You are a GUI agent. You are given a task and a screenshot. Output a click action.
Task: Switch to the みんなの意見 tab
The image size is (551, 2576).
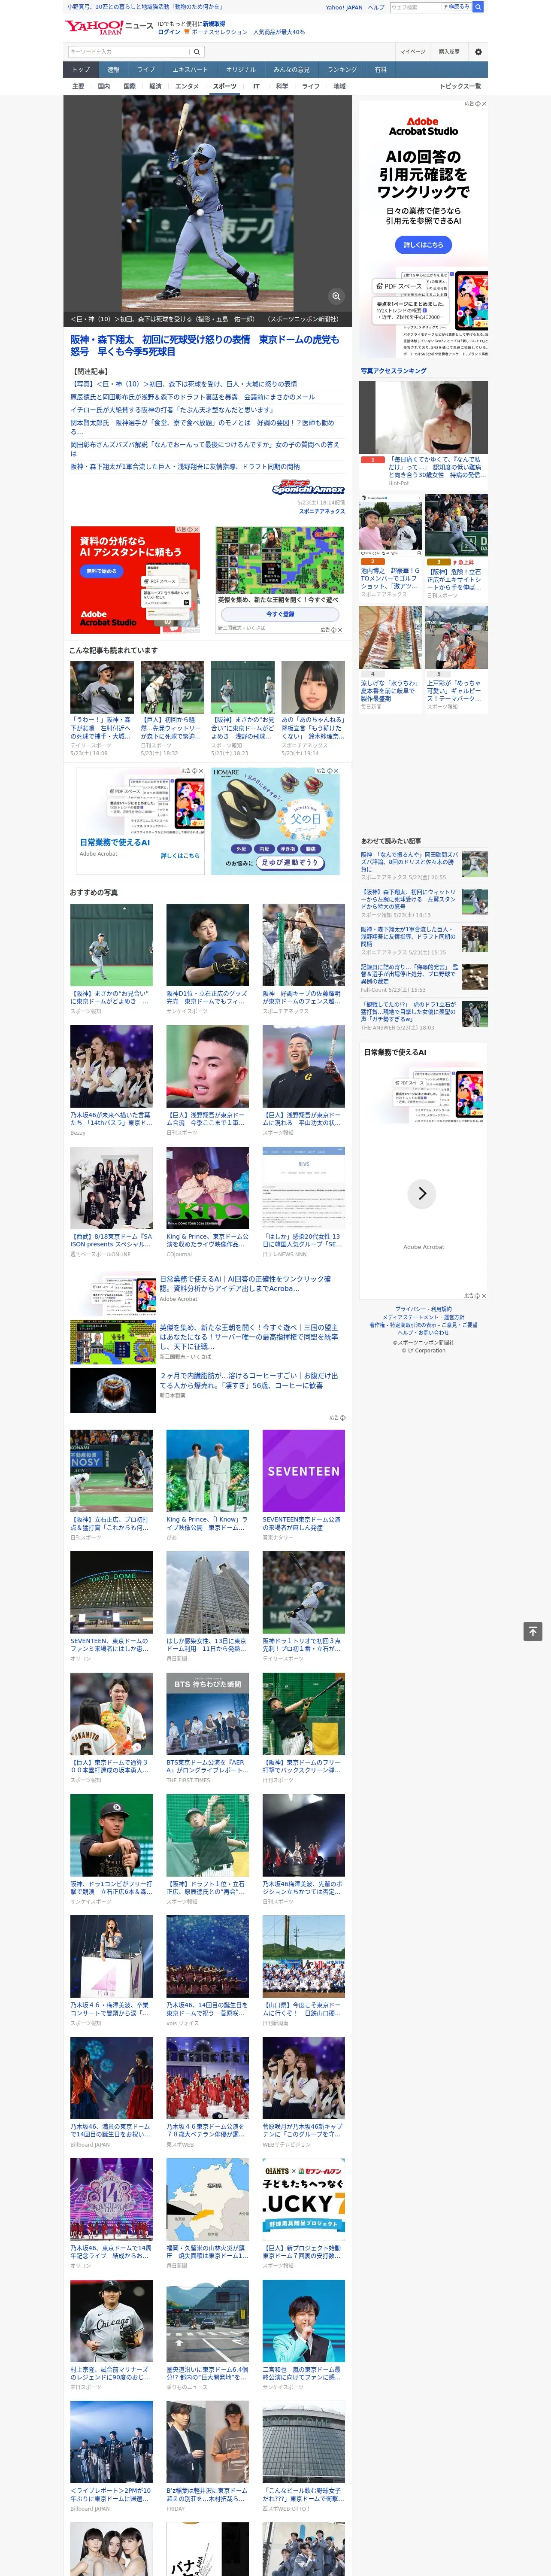tap(292, 70)
